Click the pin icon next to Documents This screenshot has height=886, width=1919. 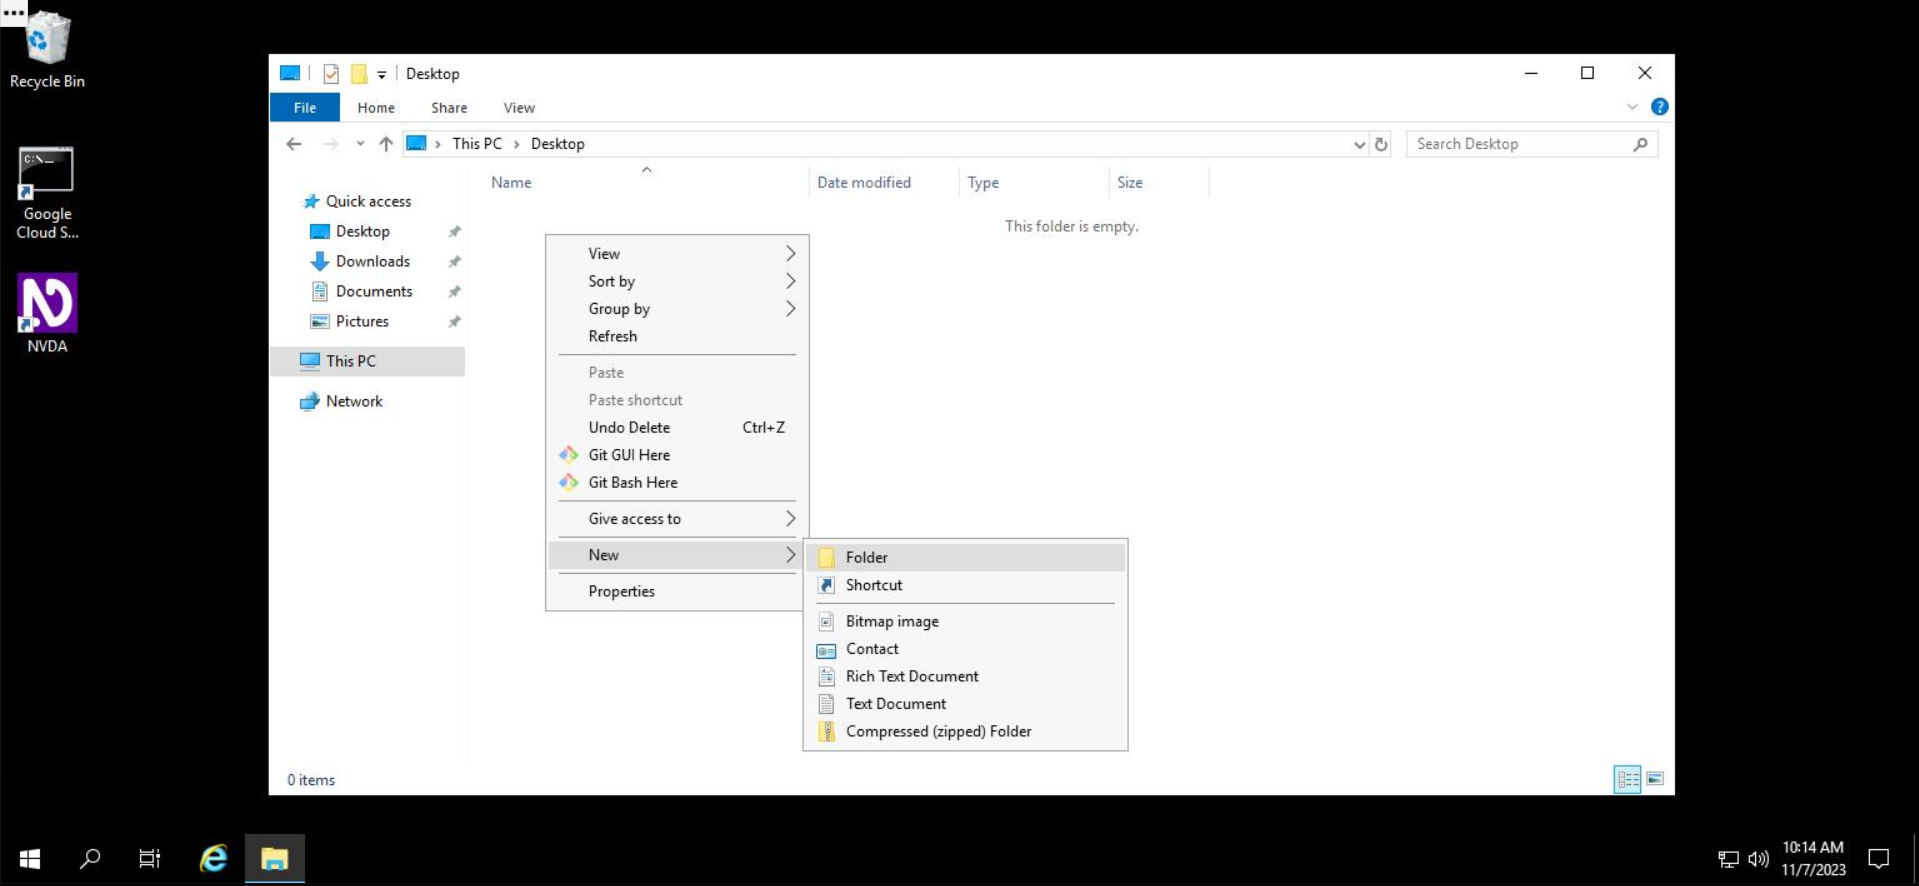pyautogui.click(x=454, y=291)
